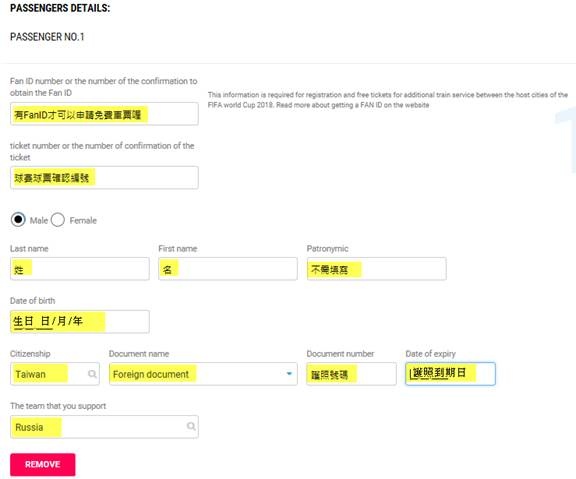
Task: Select the Female radio button
Action: (58, 220)
